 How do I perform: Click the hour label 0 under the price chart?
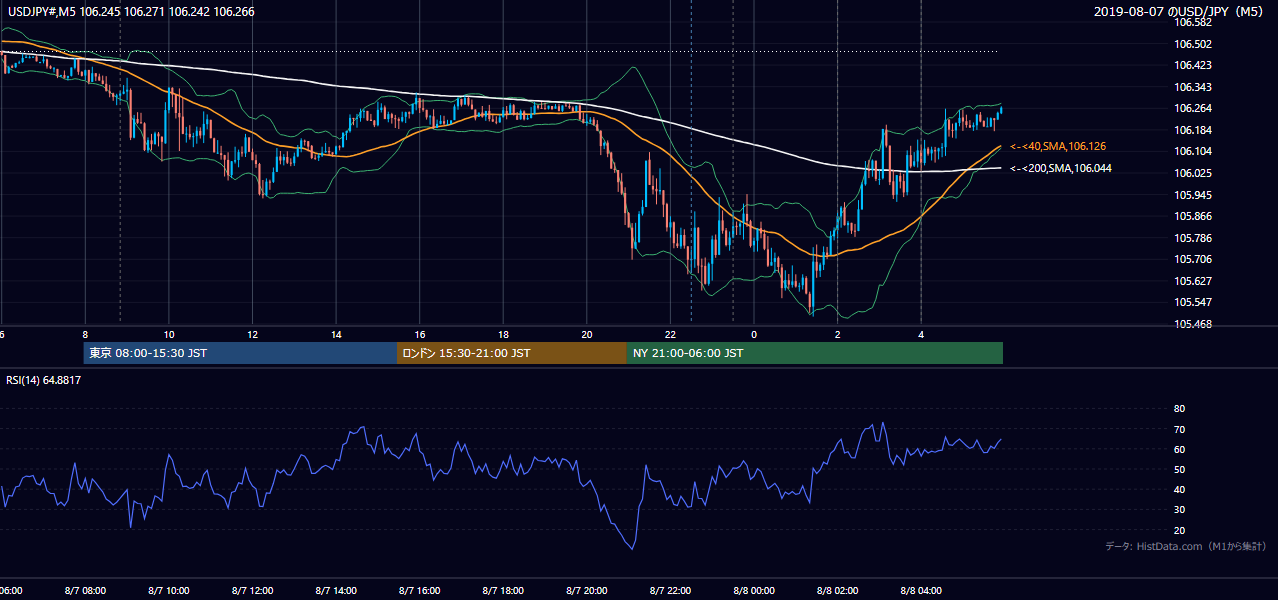[x=754, y=335]
